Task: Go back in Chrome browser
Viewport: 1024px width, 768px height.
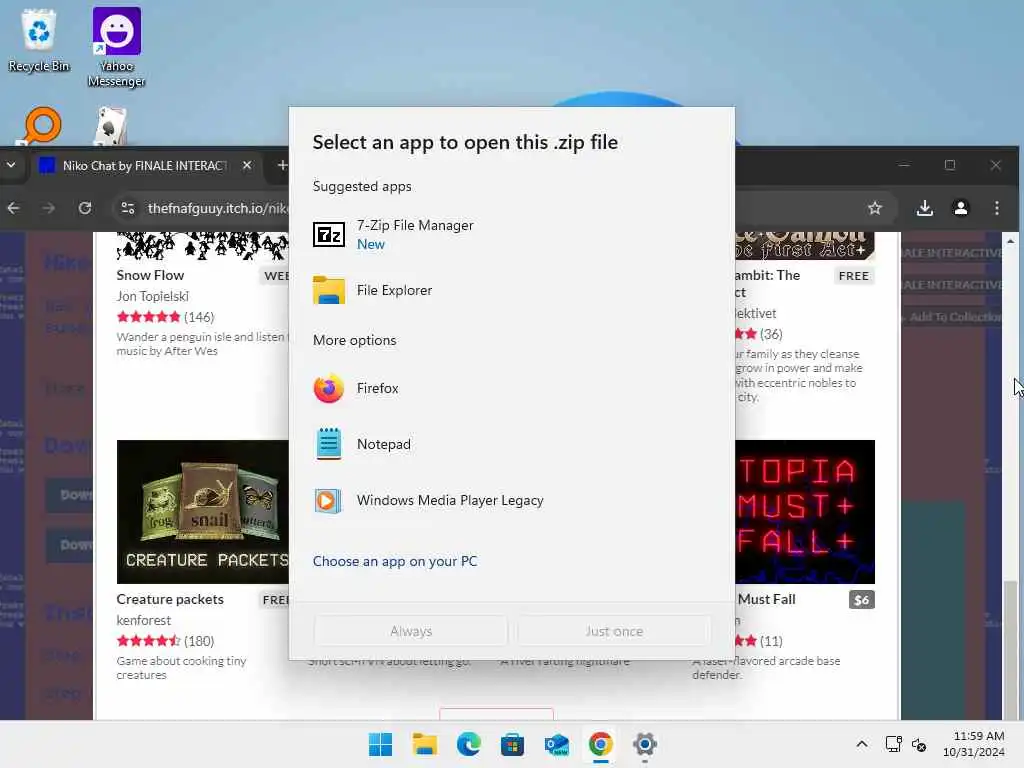Action: point(14,208)
